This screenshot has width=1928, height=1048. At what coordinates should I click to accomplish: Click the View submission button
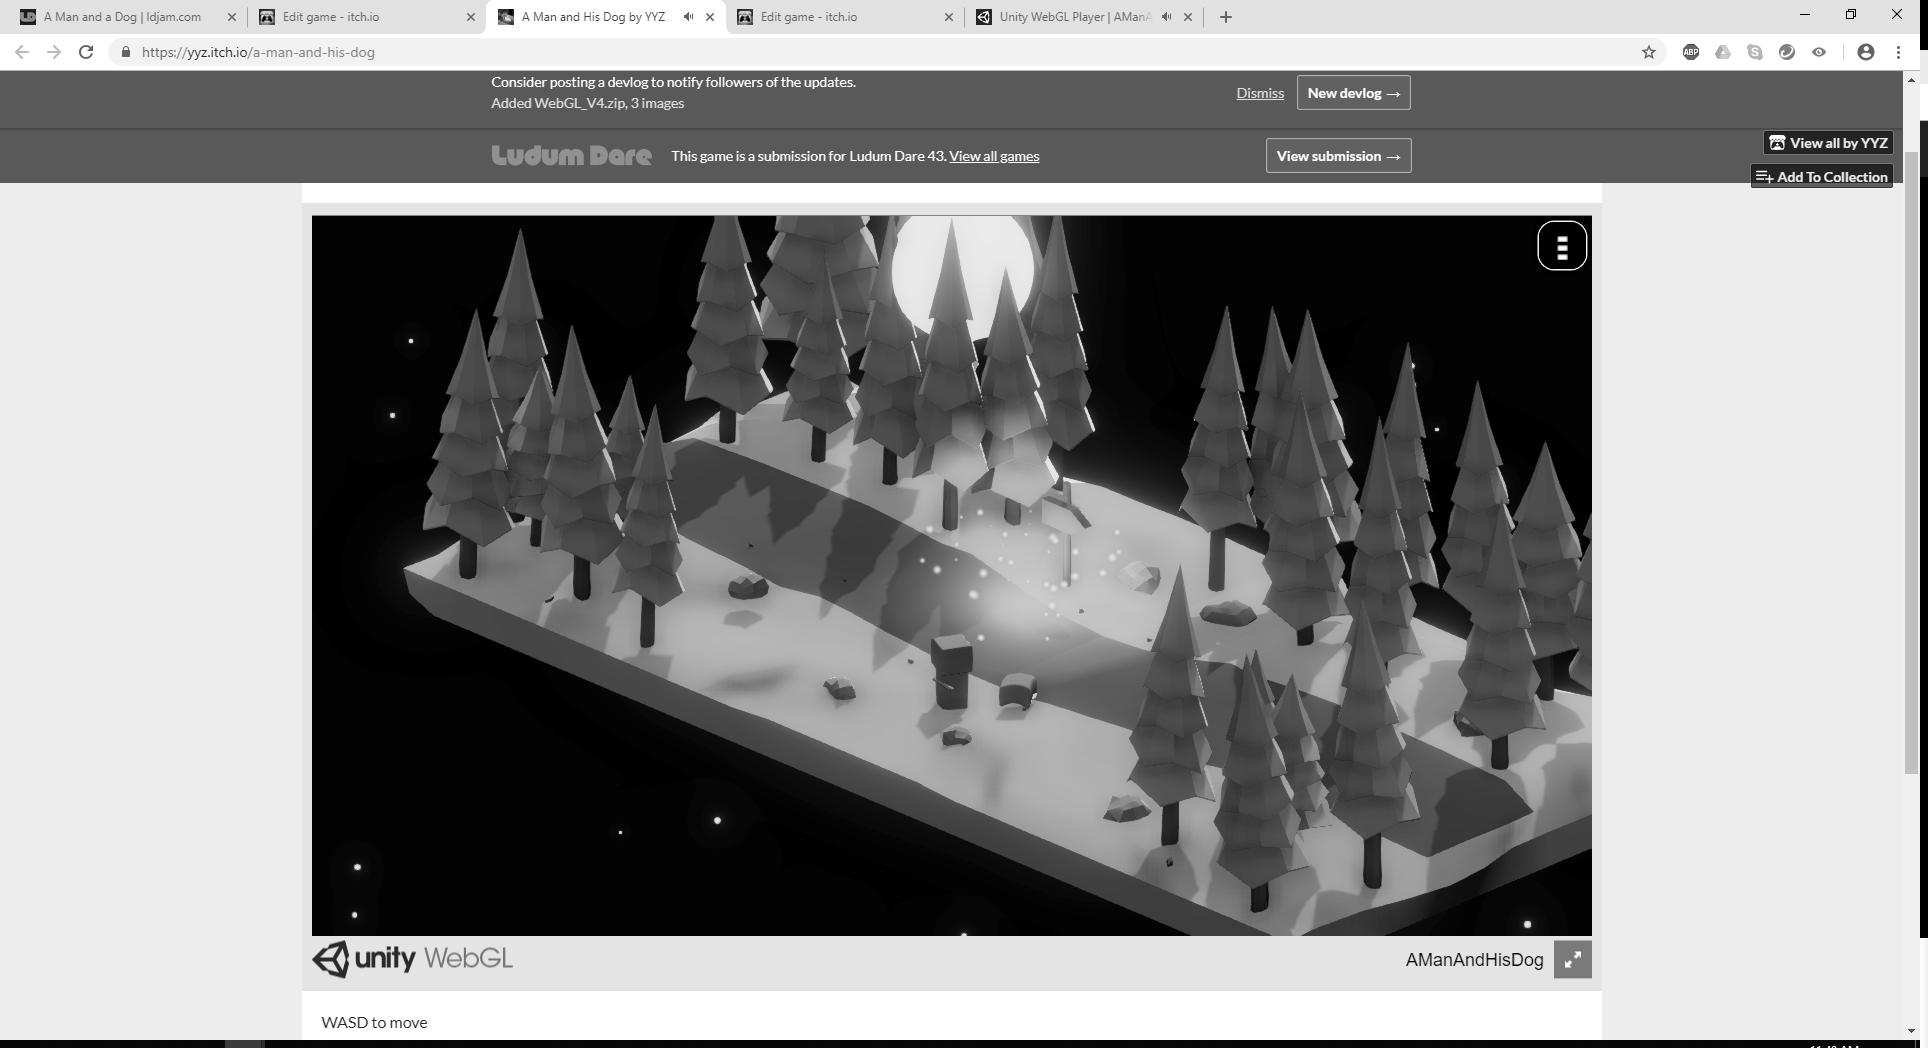click(x=1338, y=156)
